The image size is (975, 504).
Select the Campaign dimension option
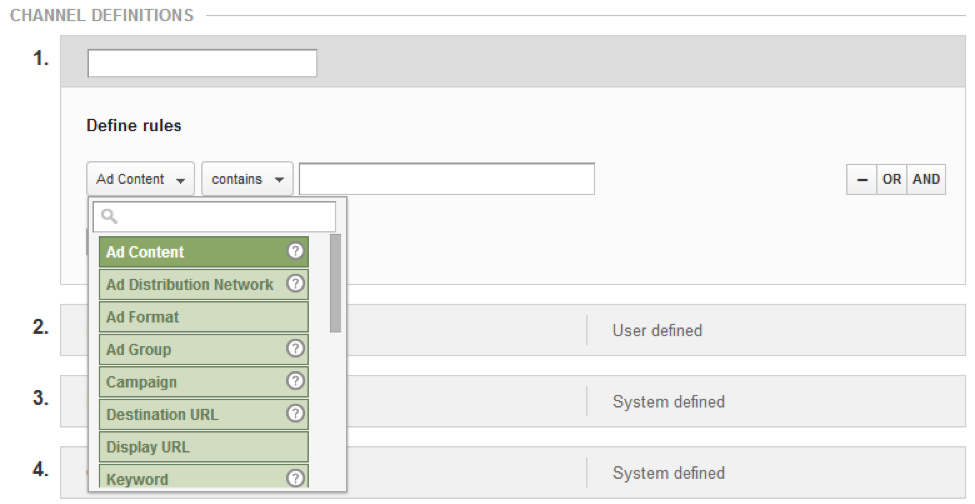(142, 382)
